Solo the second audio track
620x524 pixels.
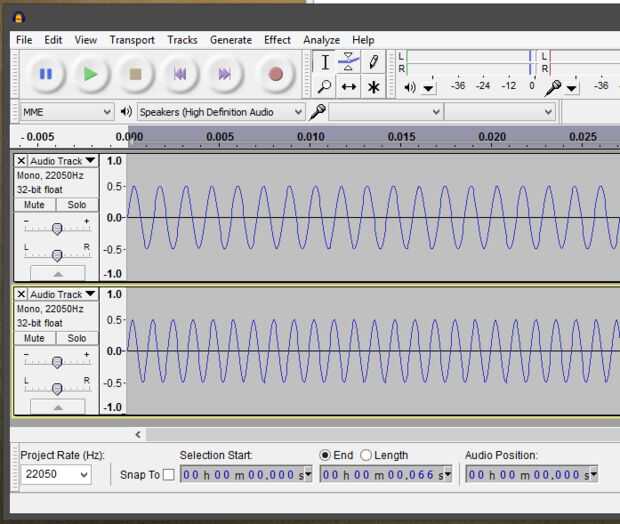coord(77,338)
